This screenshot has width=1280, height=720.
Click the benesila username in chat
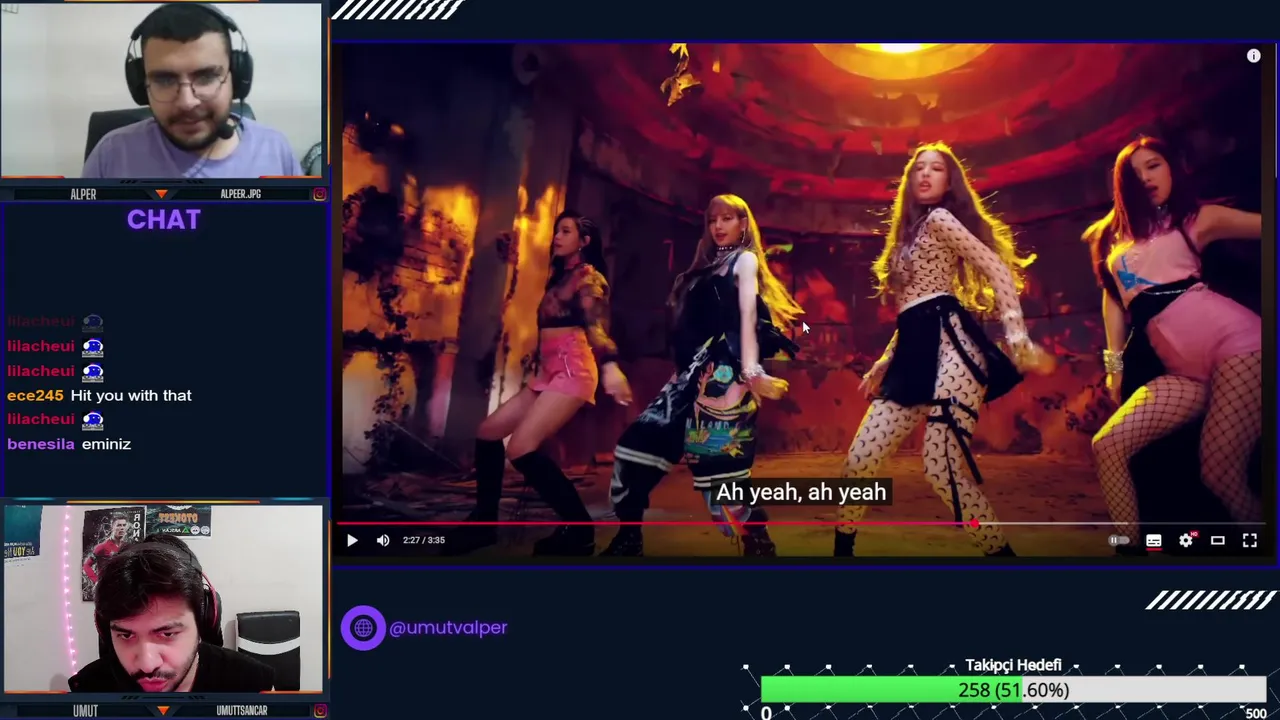point(41,444)
